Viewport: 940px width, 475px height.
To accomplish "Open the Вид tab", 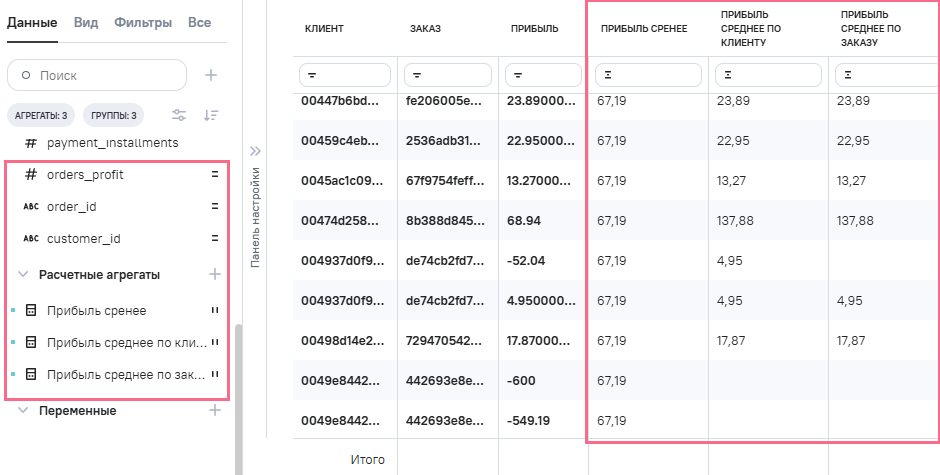I will [86, 22].
